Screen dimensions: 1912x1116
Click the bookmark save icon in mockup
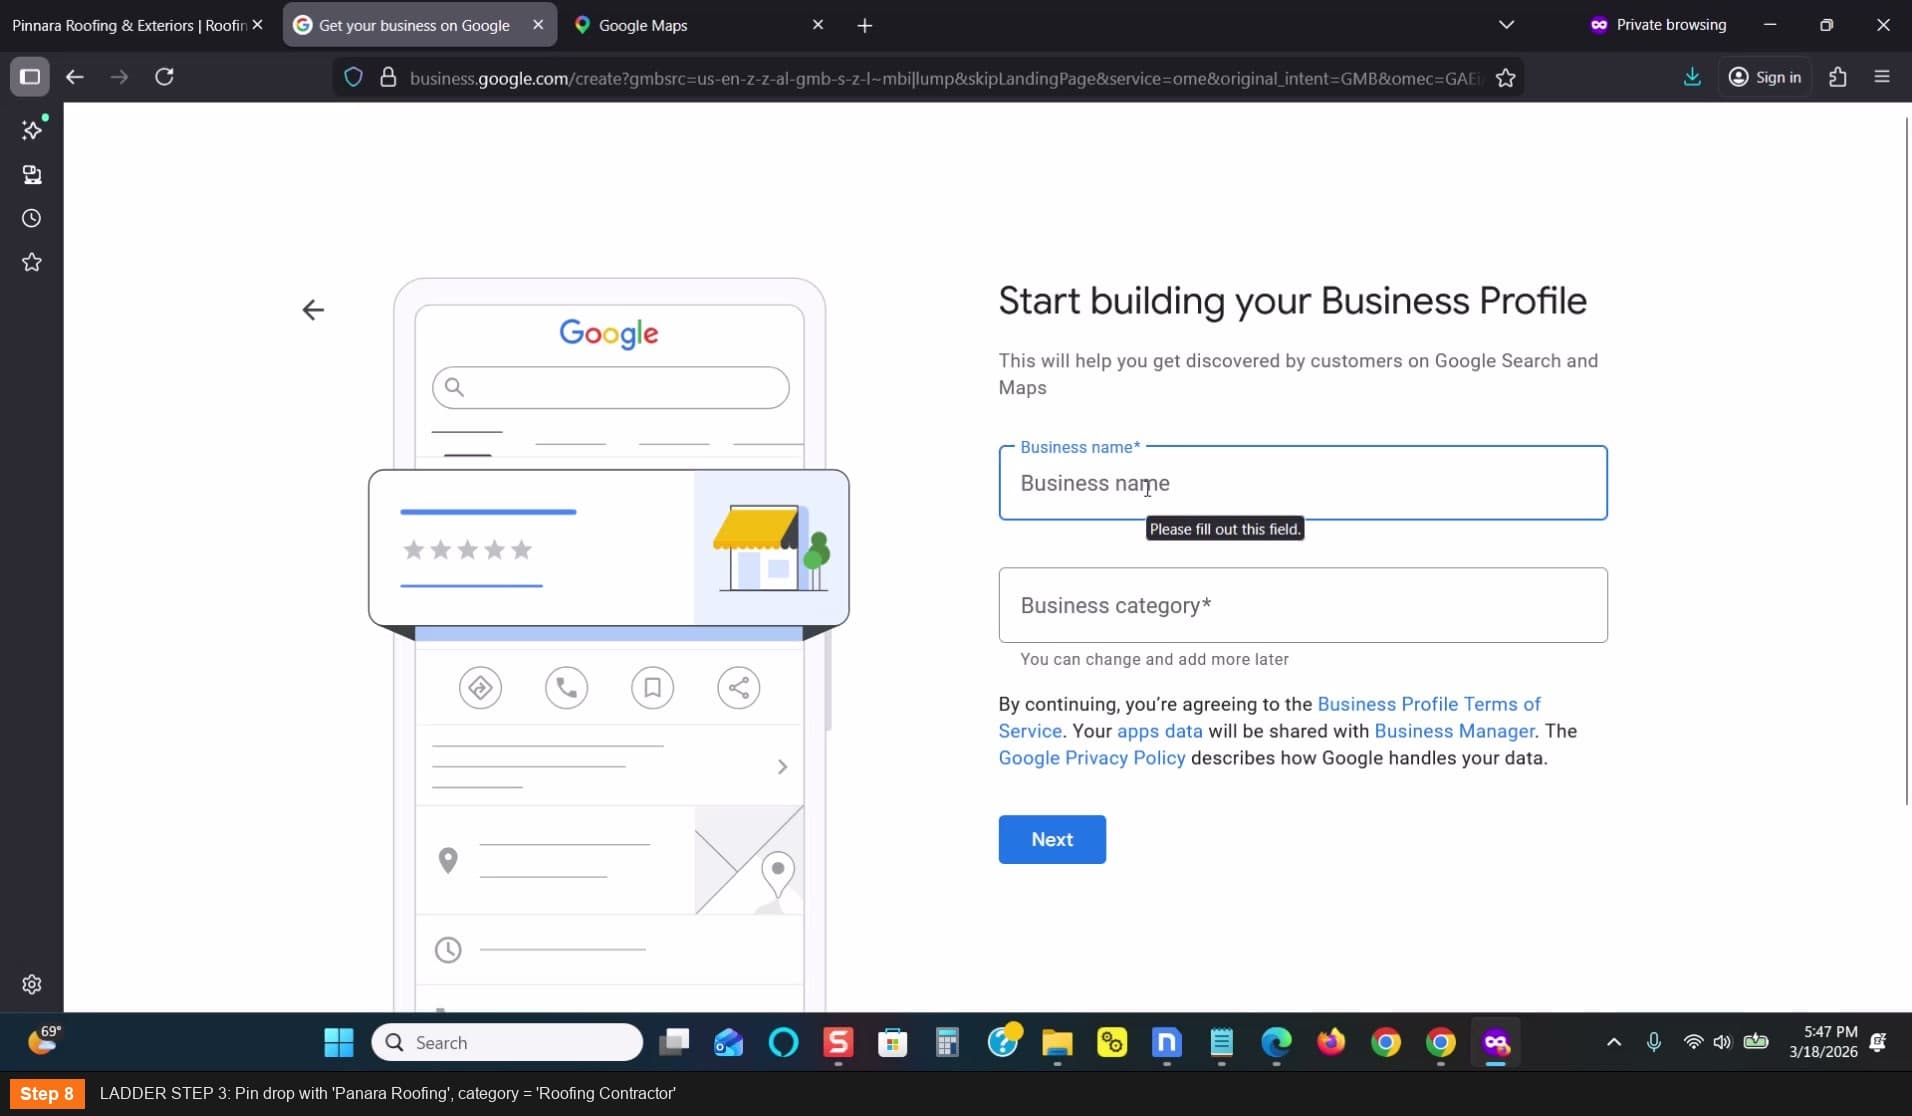click(x=652, y=688)
